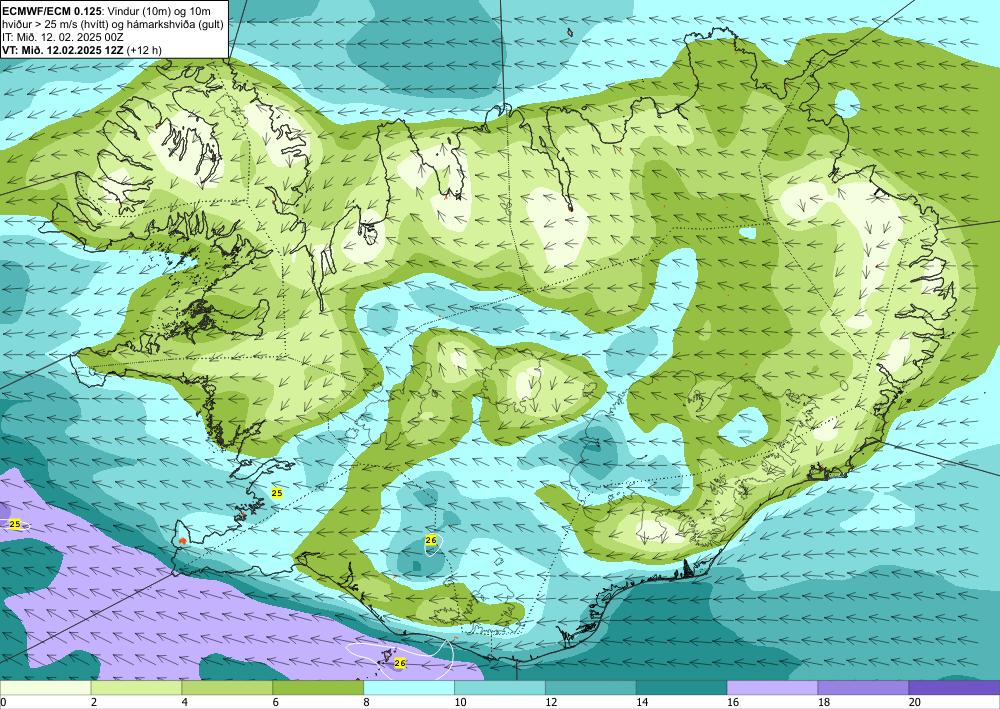The height and width of the screenshot is (709, 1000).
Task: Select the light green 2–4 legend swatch
Action: click(x=136, y=688)
